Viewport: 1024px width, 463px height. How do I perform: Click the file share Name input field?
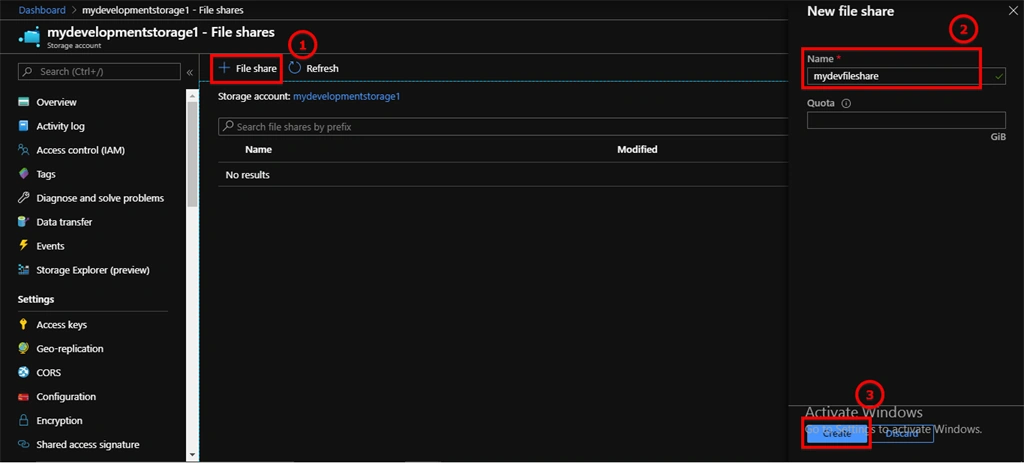[906, 76]
